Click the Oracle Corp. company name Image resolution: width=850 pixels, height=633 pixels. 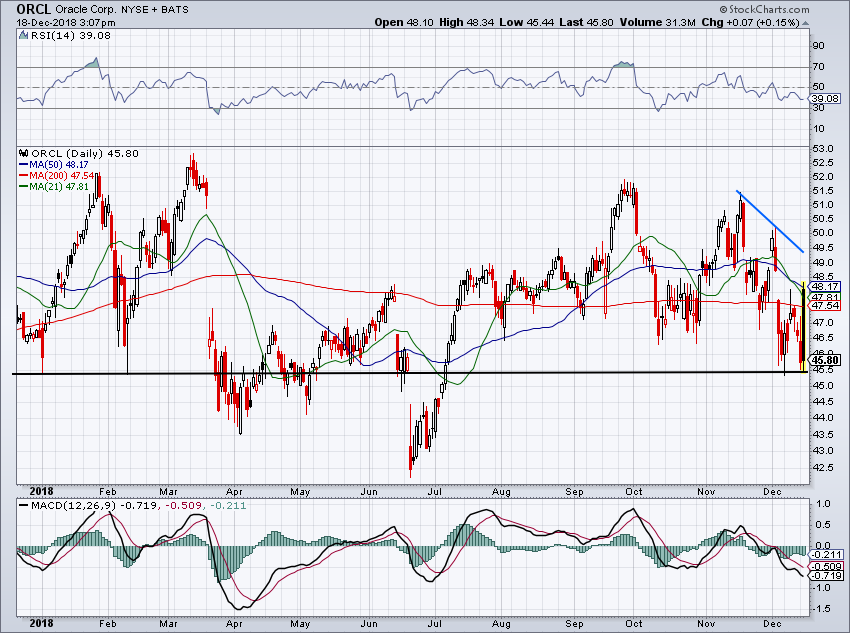[x=85, y=9]
